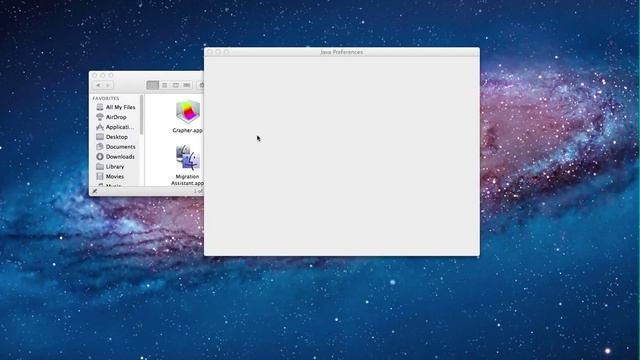Click the FAVORITES sidebar heading

(106, 98)
